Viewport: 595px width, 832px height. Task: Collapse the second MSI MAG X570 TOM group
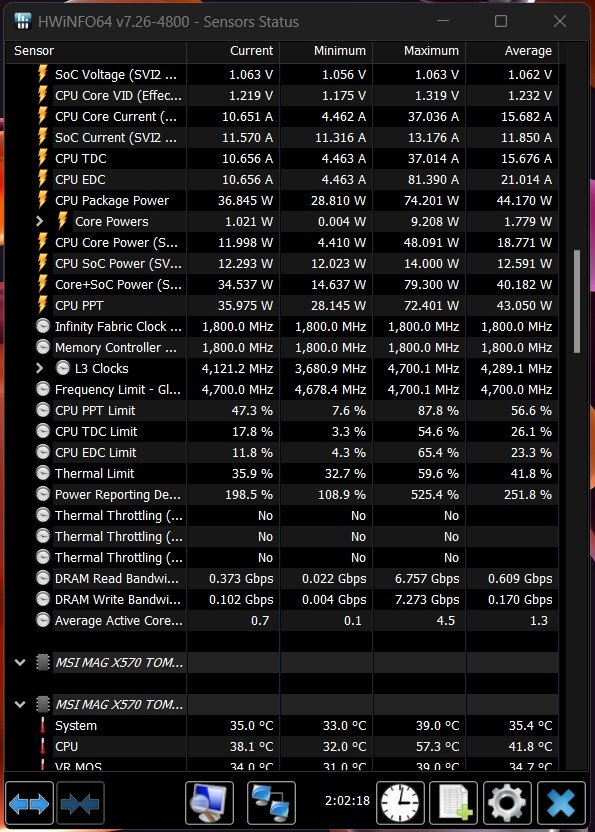click(20, 704)
